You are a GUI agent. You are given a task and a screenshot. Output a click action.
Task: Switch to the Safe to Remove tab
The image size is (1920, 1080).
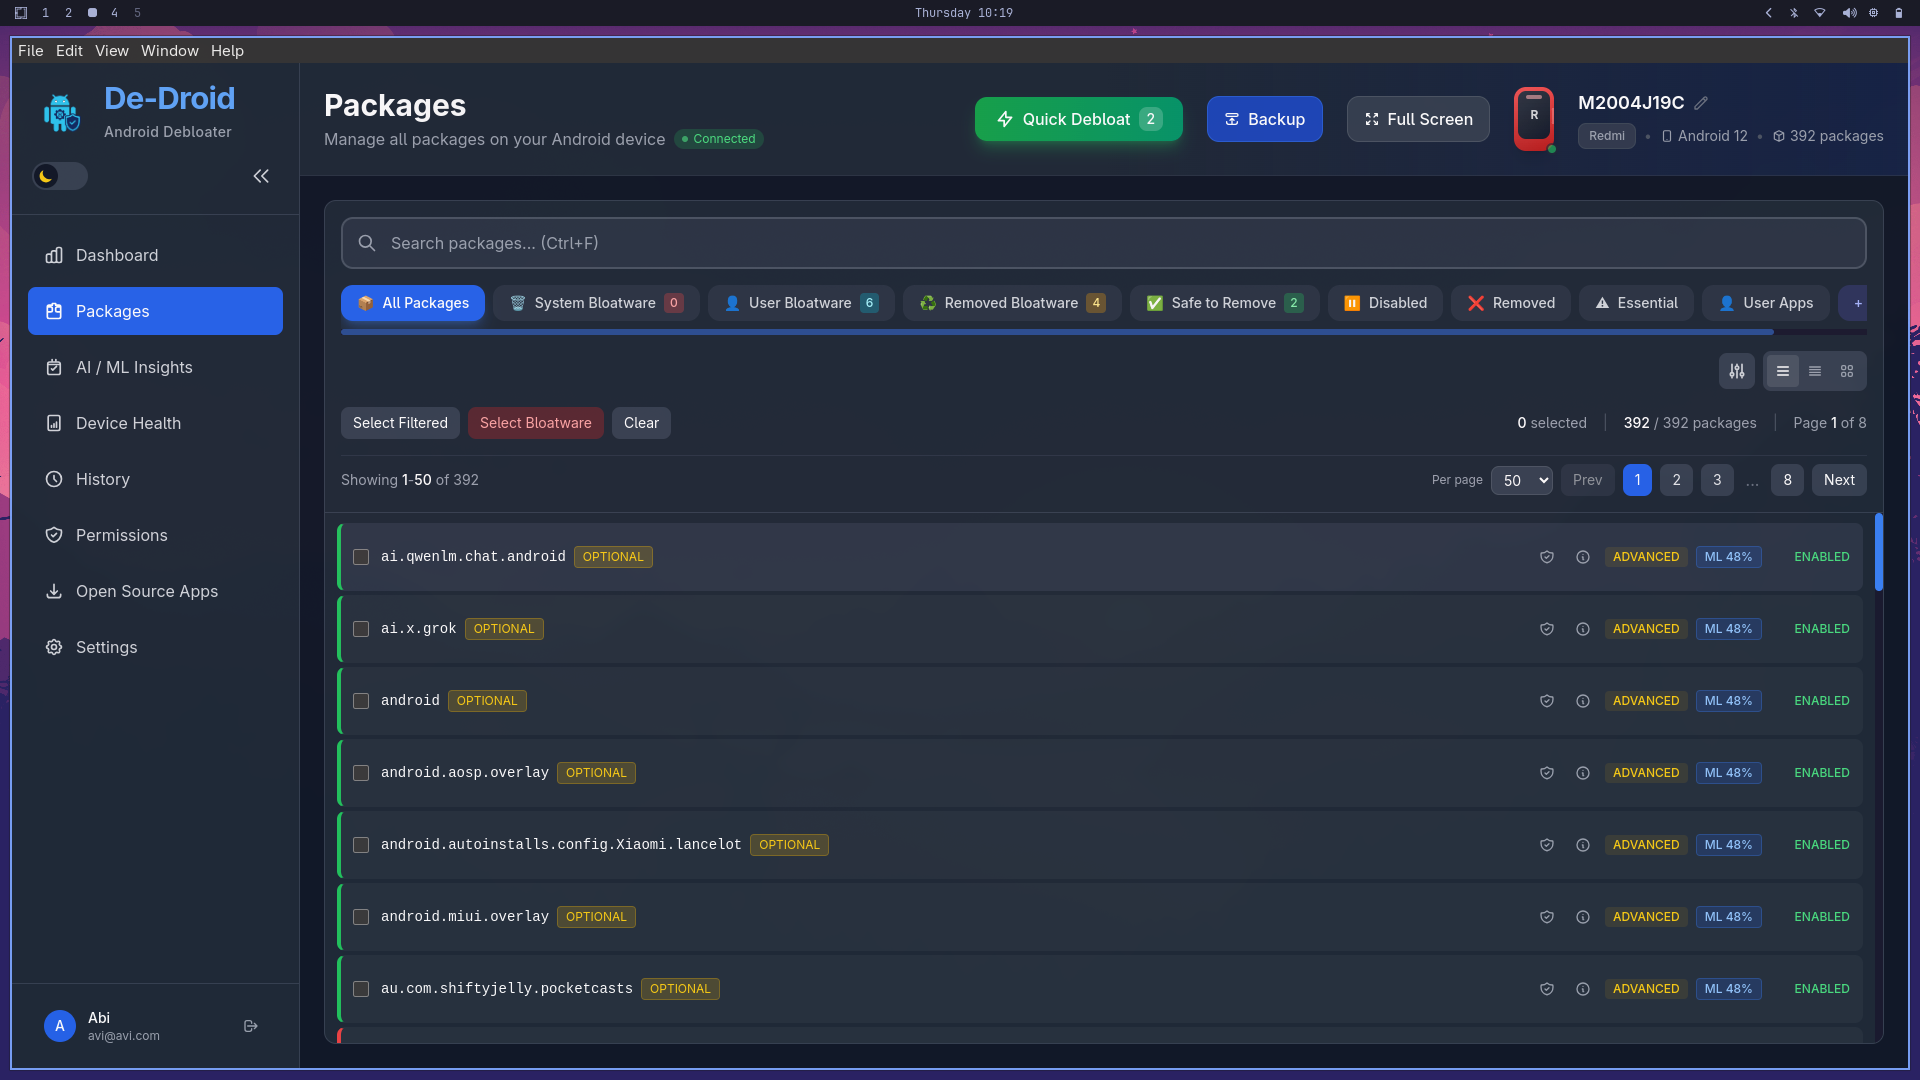[x=1224, y=303]
